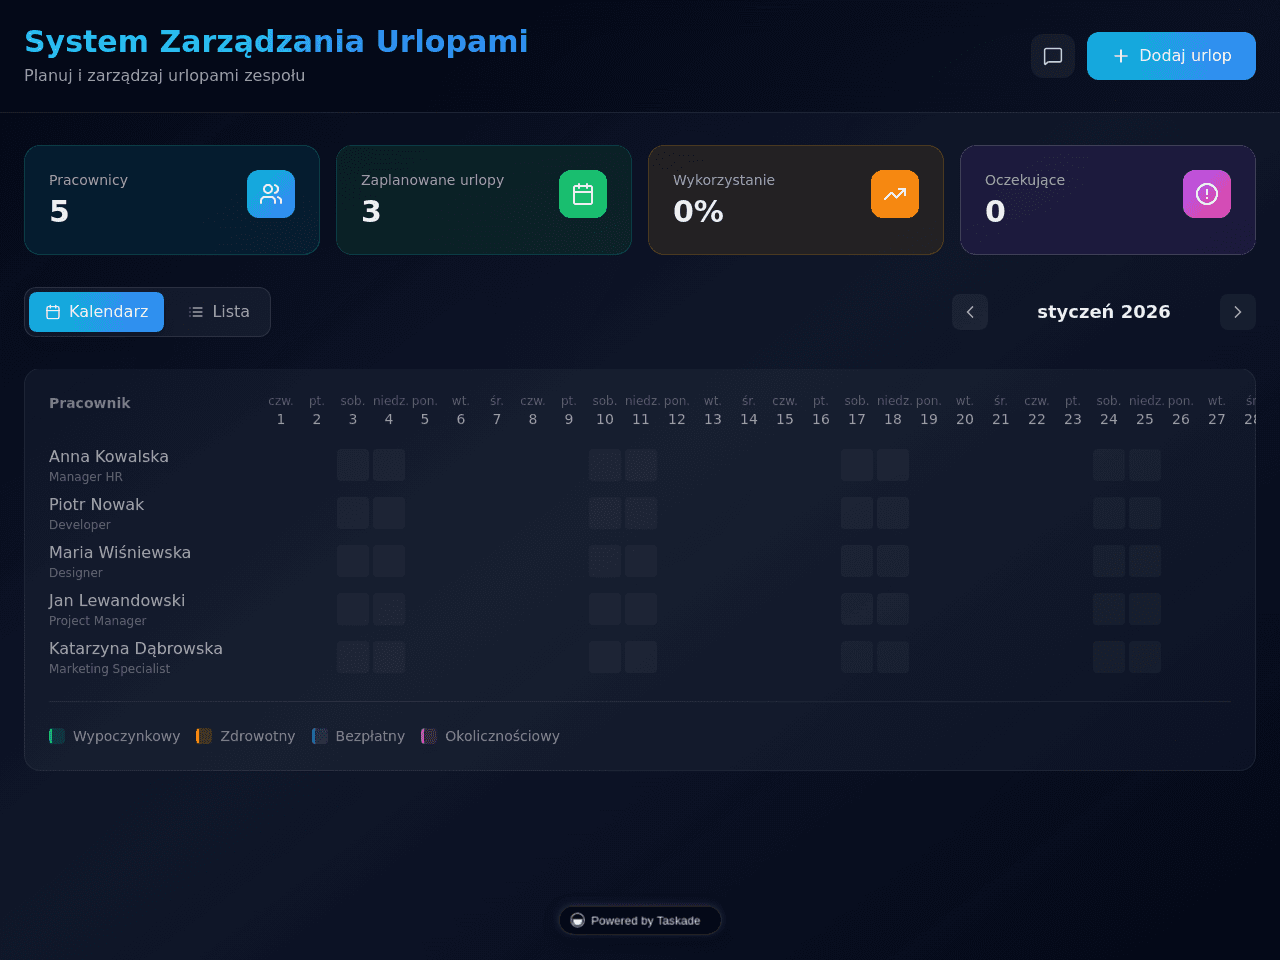Go to next month with right chevron

(1238, 312)
